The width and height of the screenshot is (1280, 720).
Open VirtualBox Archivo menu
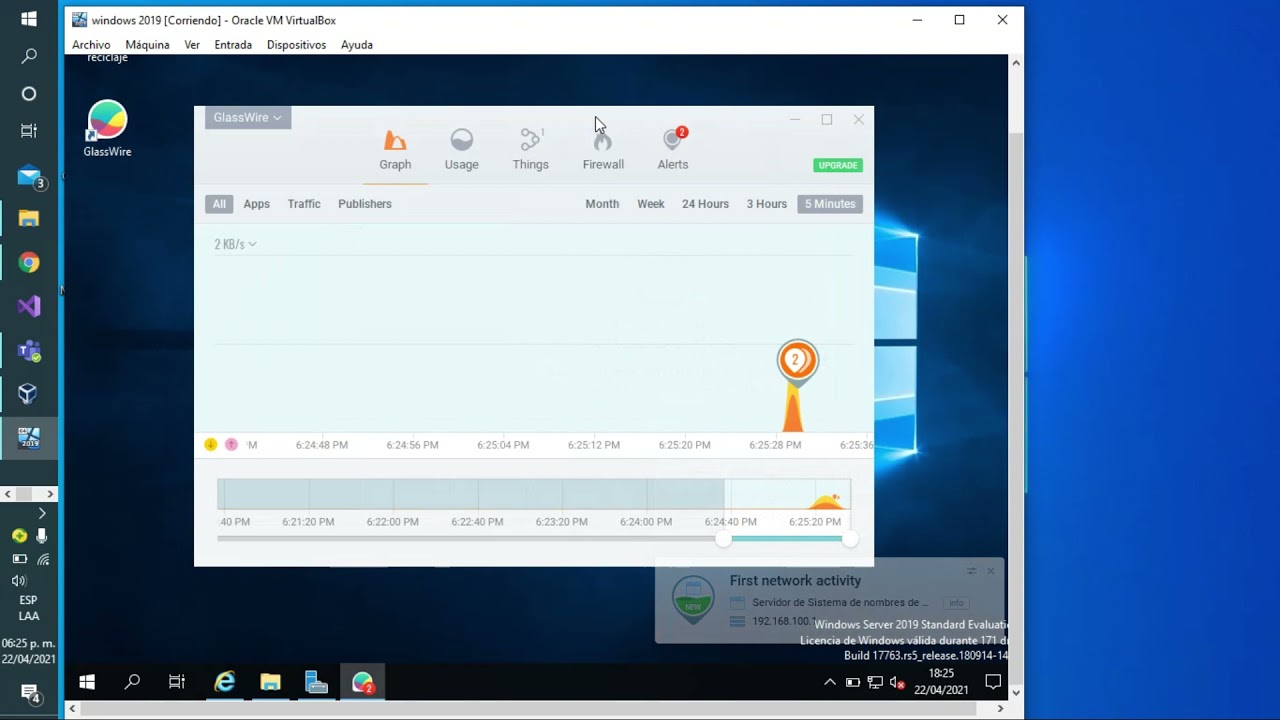coord(91,45)
